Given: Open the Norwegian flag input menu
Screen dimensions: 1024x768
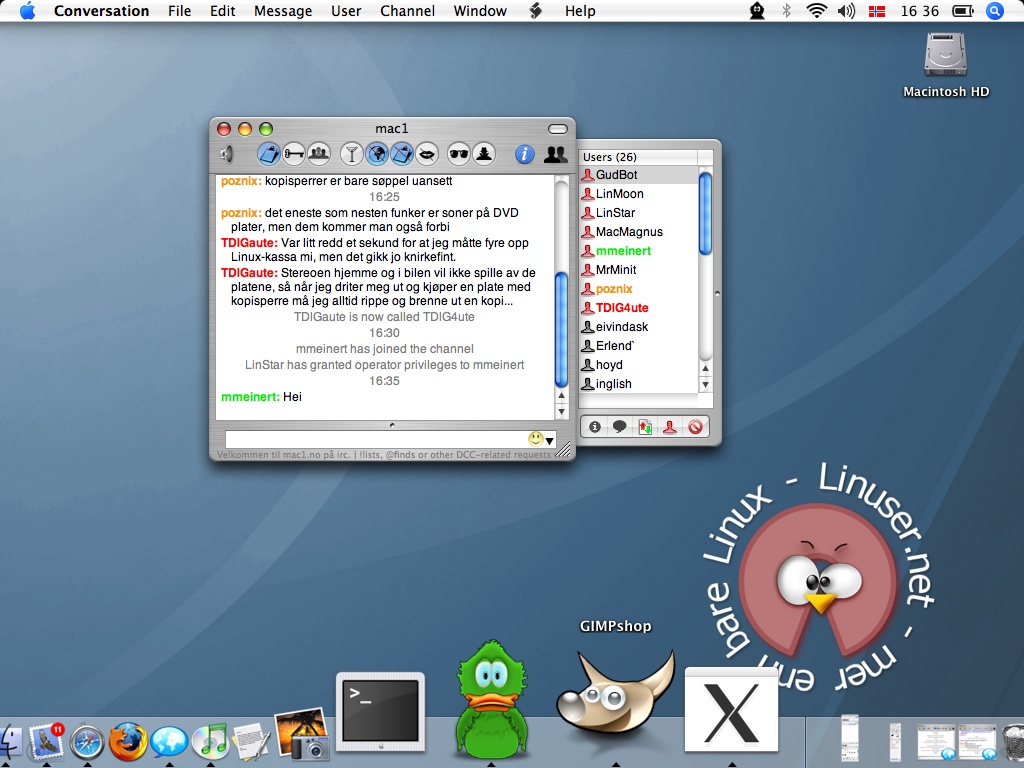Looking at the screenshot, I should 876,11.
